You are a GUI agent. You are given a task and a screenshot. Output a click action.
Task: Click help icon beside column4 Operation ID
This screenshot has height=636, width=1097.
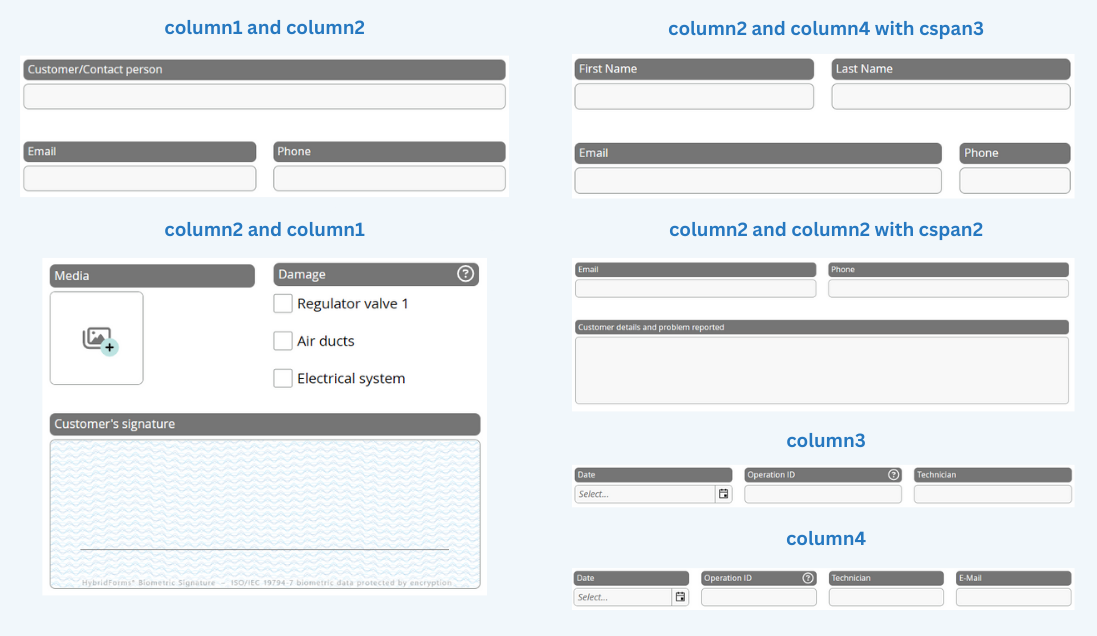coord(808,578)
